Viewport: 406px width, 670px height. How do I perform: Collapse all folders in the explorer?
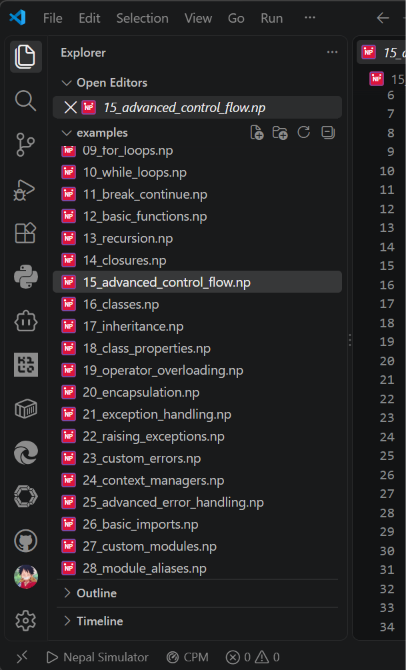[328, 132]
